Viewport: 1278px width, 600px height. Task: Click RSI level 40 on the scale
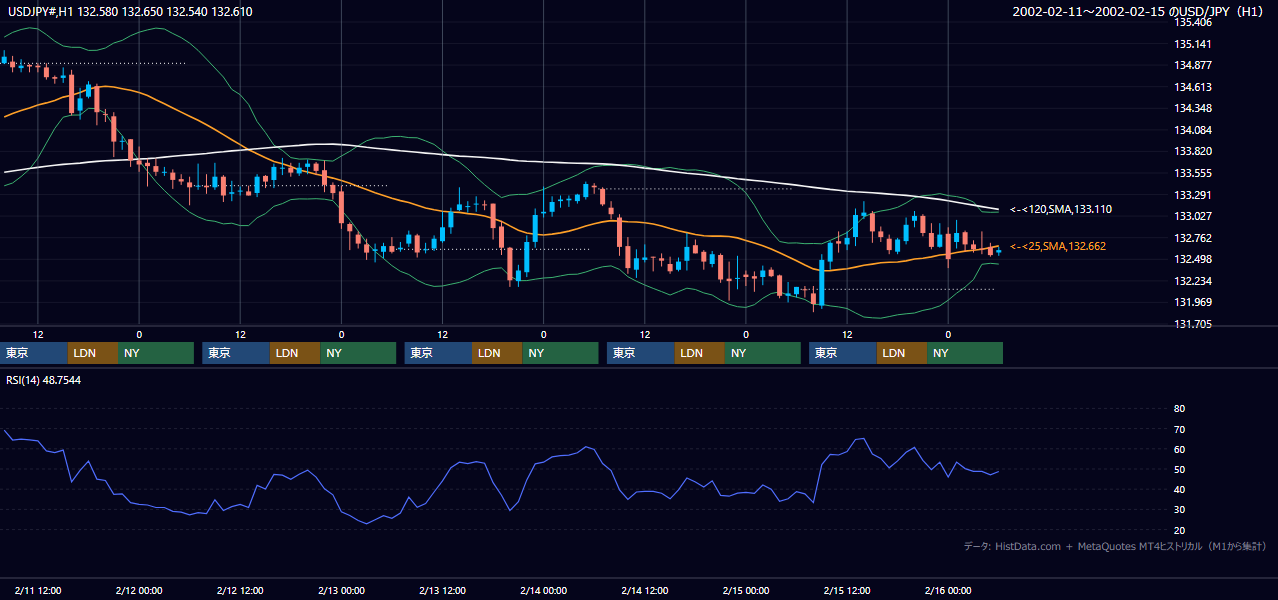point(1179,489)
